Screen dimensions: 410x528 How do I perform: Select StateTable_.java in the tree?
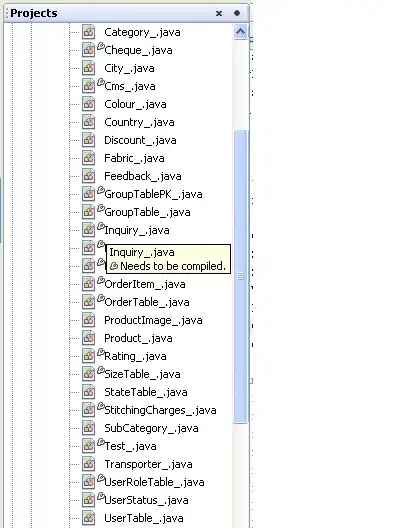(146, 392)
